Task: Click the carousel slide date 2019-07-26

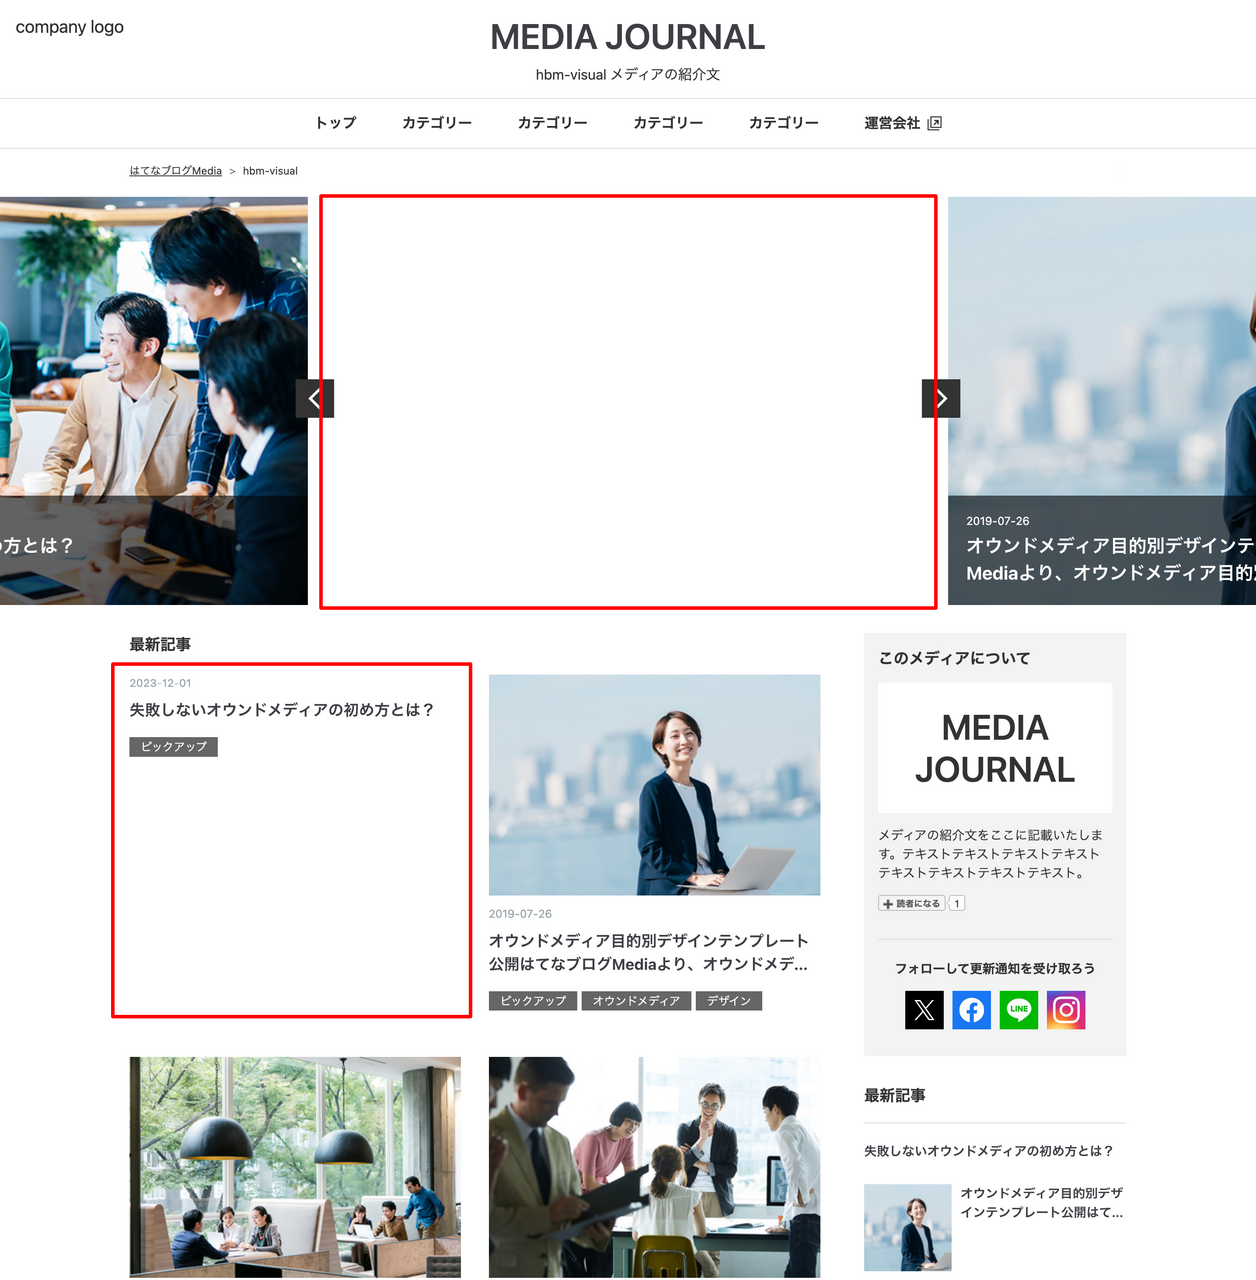Action: tap(997, 521)
